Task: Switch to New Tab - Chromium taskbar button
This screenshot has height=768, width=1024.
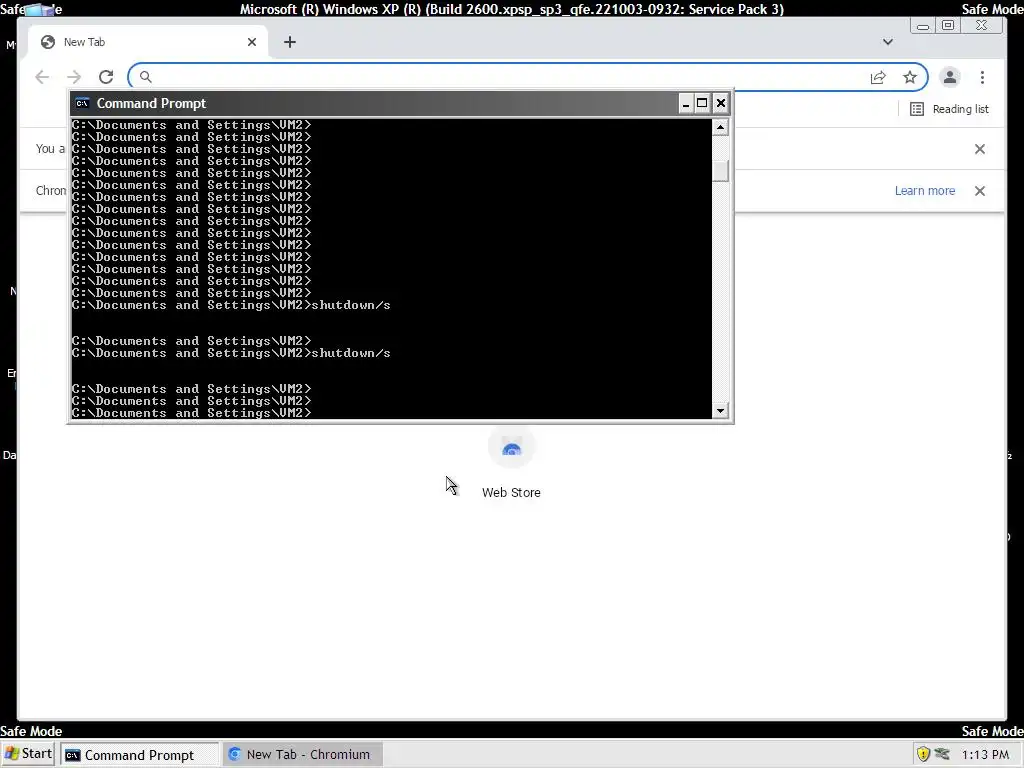Action: (x=302, y=755)
